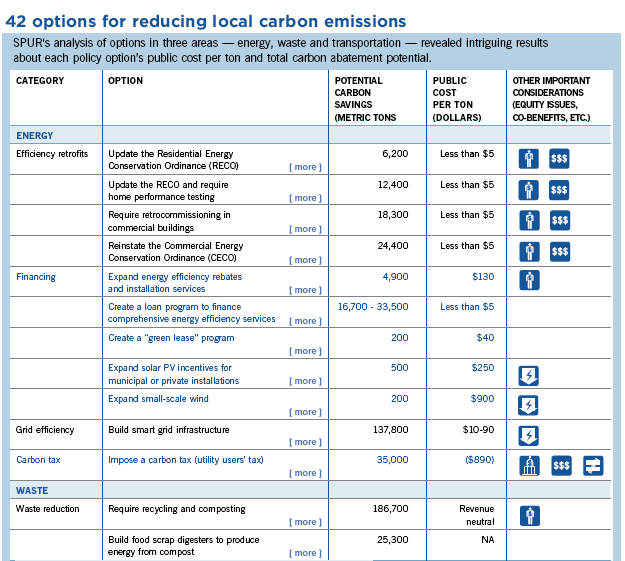Click the $10-90 cost value
Screen dimensions: 625x561
coord(478,430)
